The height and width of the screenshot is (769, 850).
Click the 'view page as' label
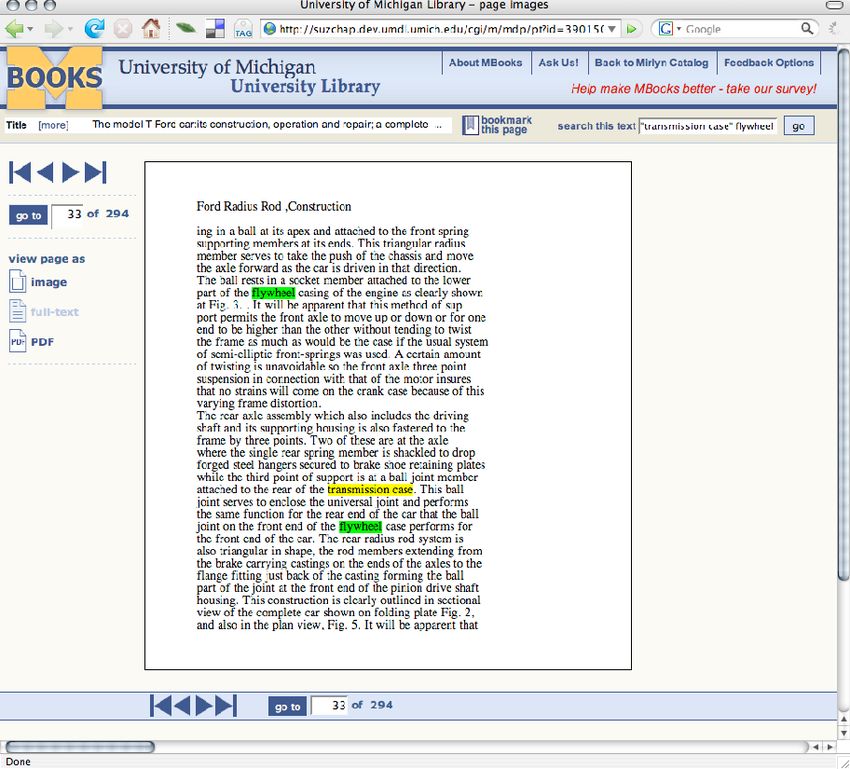(47, 259)
